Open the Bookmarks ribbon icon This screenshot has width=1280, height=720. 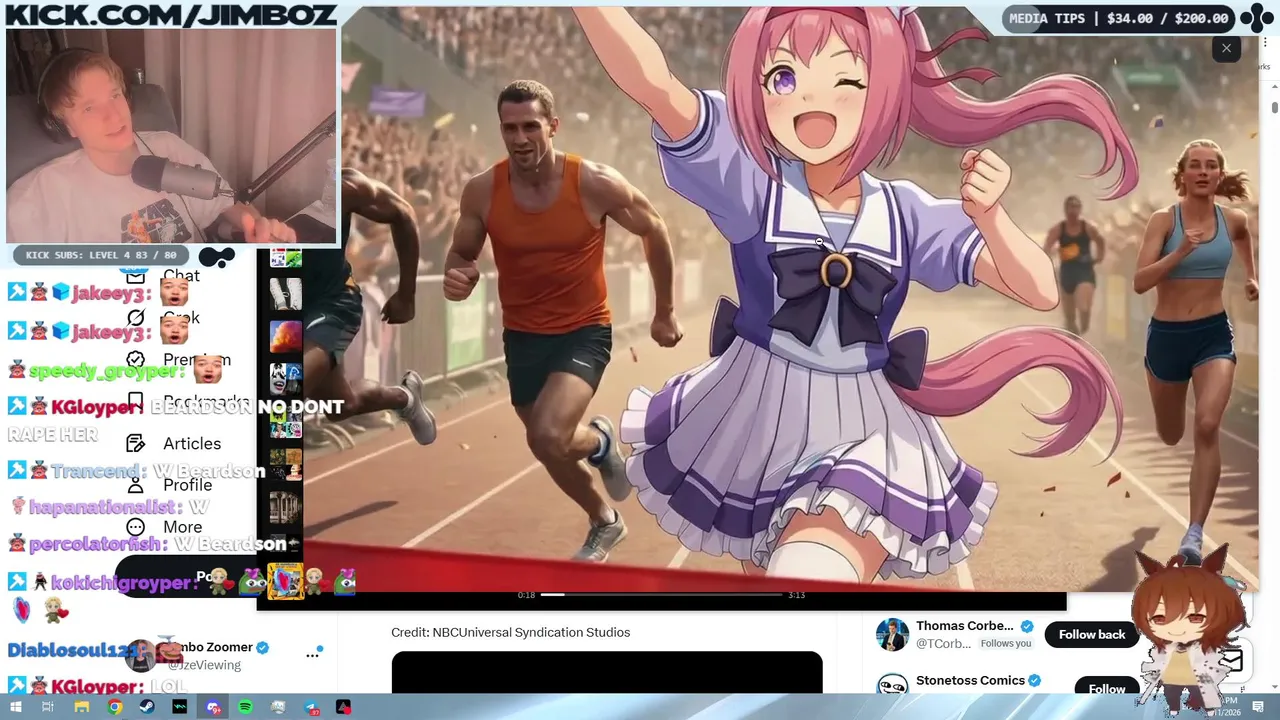(135, 401)
